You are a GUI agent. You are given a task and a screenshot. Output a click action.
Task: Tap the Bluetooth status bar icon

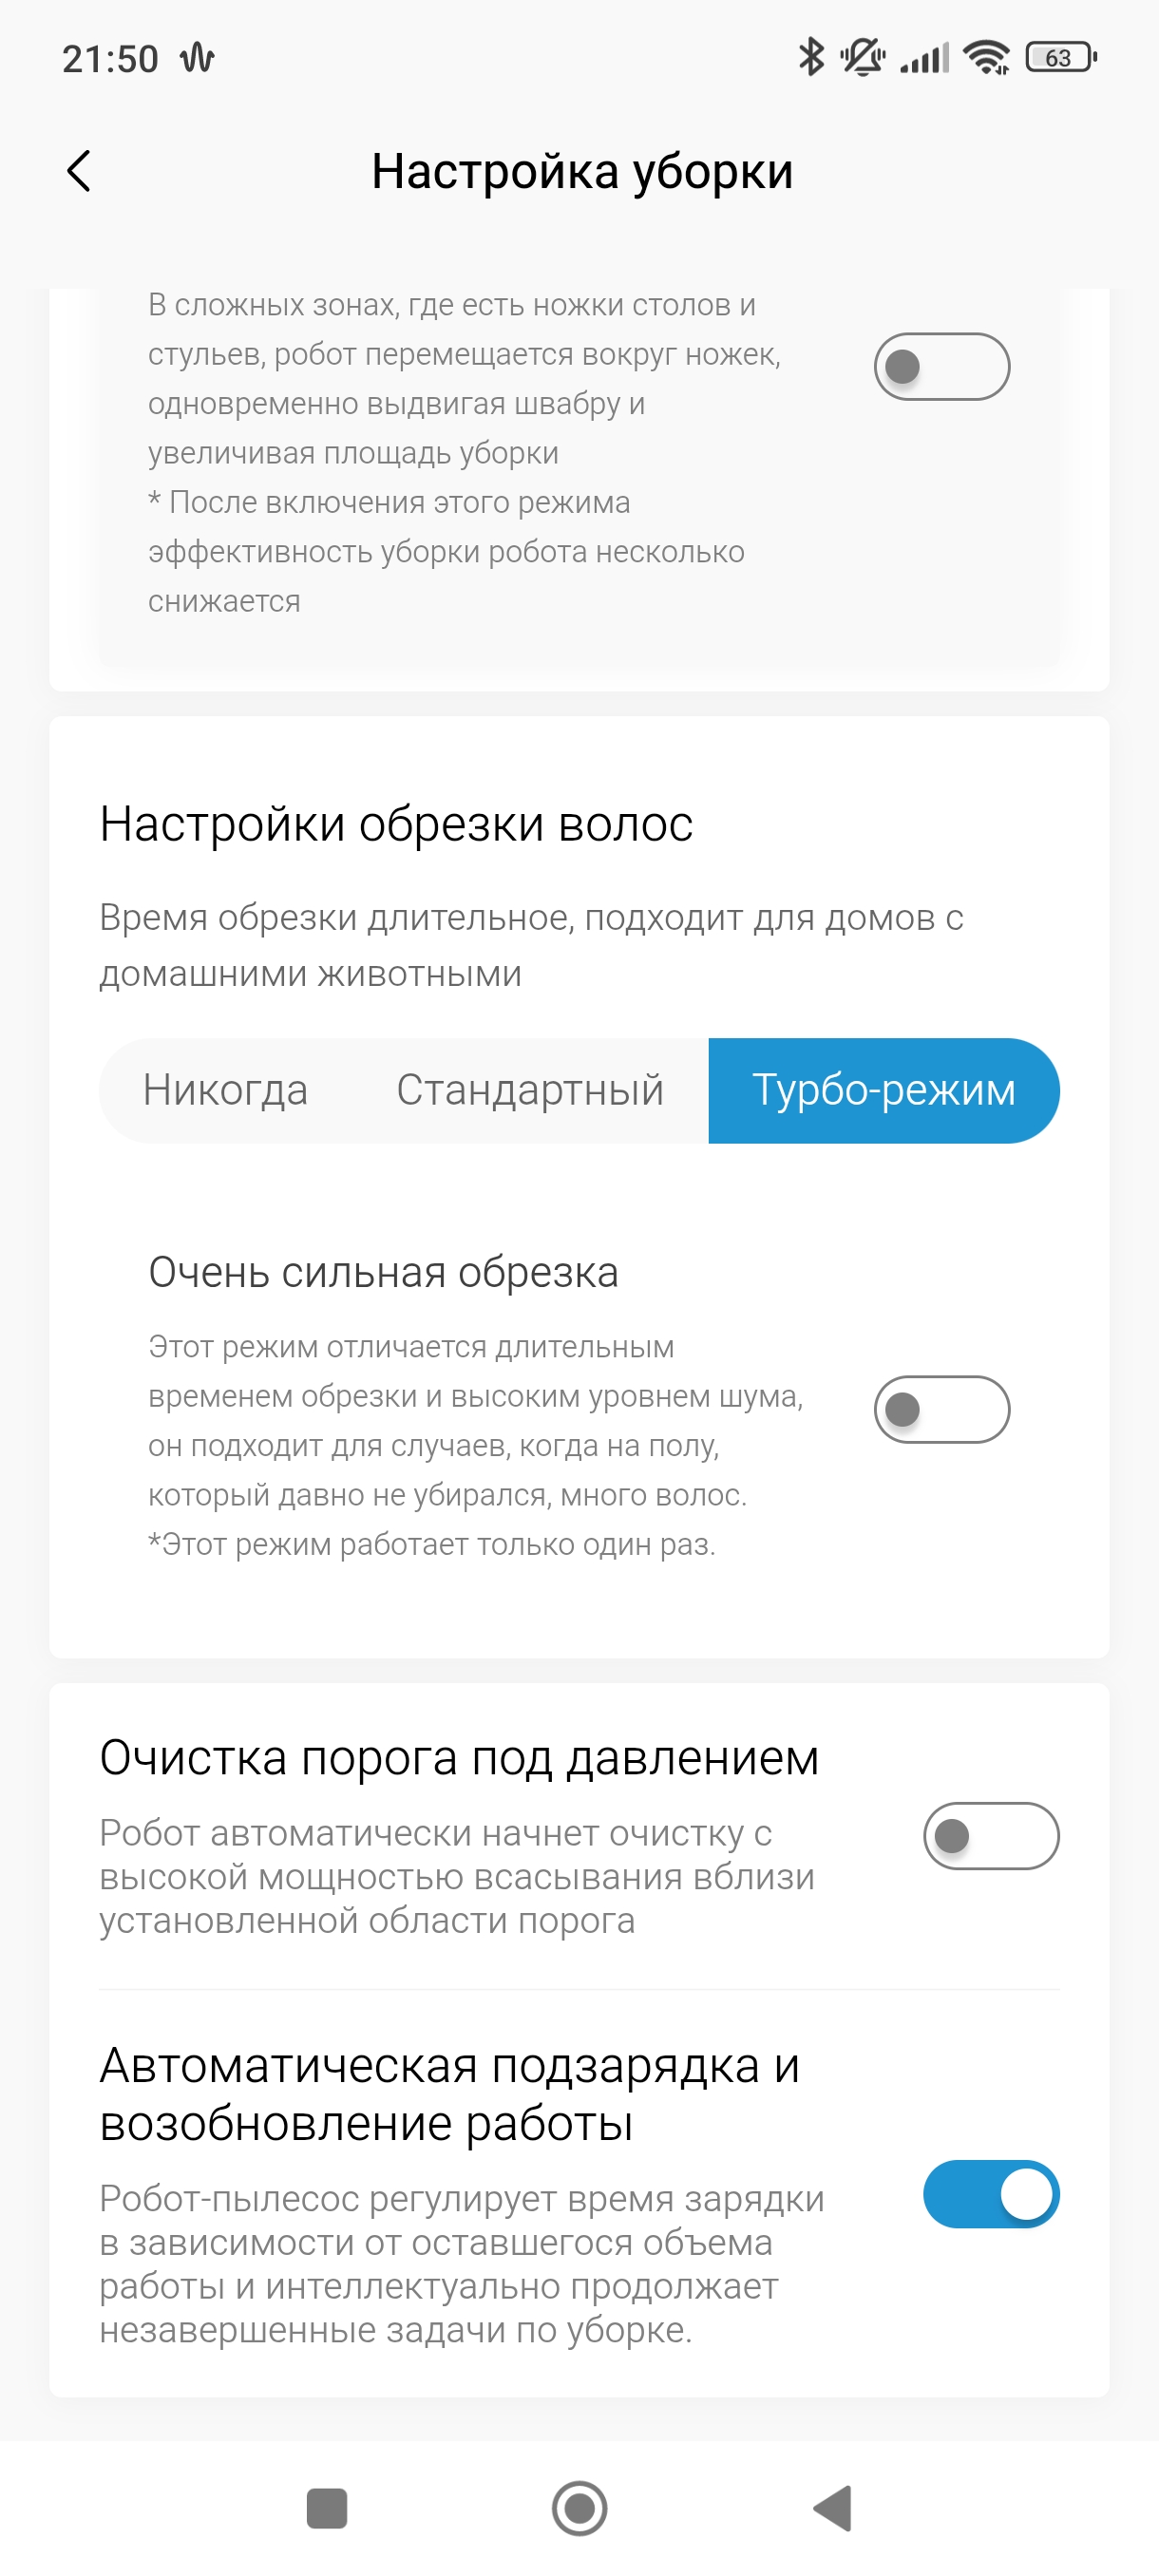tap(810, 57)
